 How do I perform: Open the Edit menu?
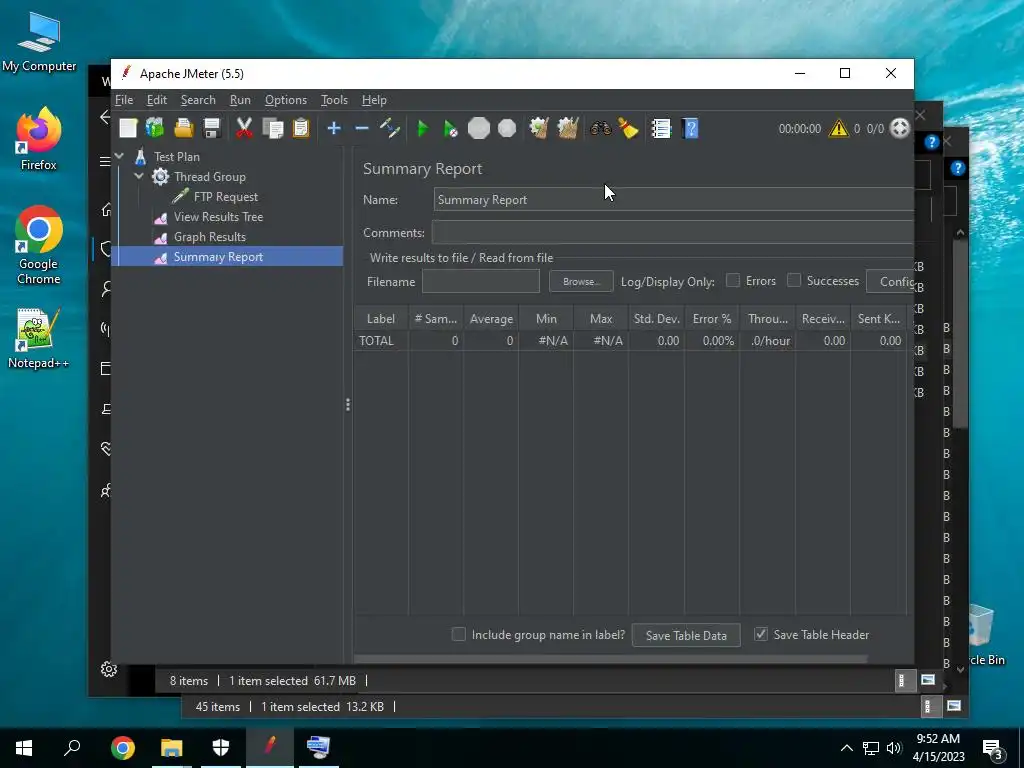pyautogui.click(x=157, y=100)
